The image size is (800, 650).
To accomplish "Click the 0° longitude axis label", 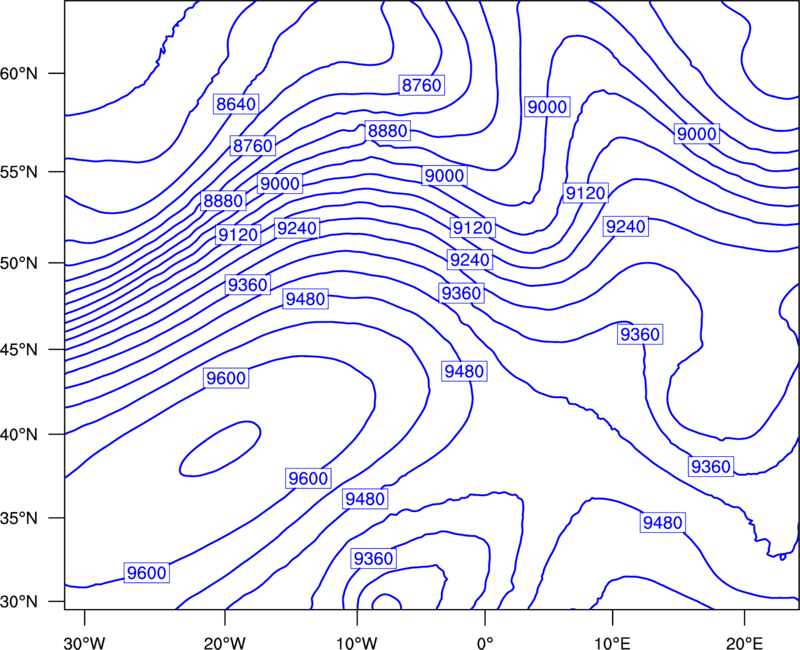I will click(485, 643).
